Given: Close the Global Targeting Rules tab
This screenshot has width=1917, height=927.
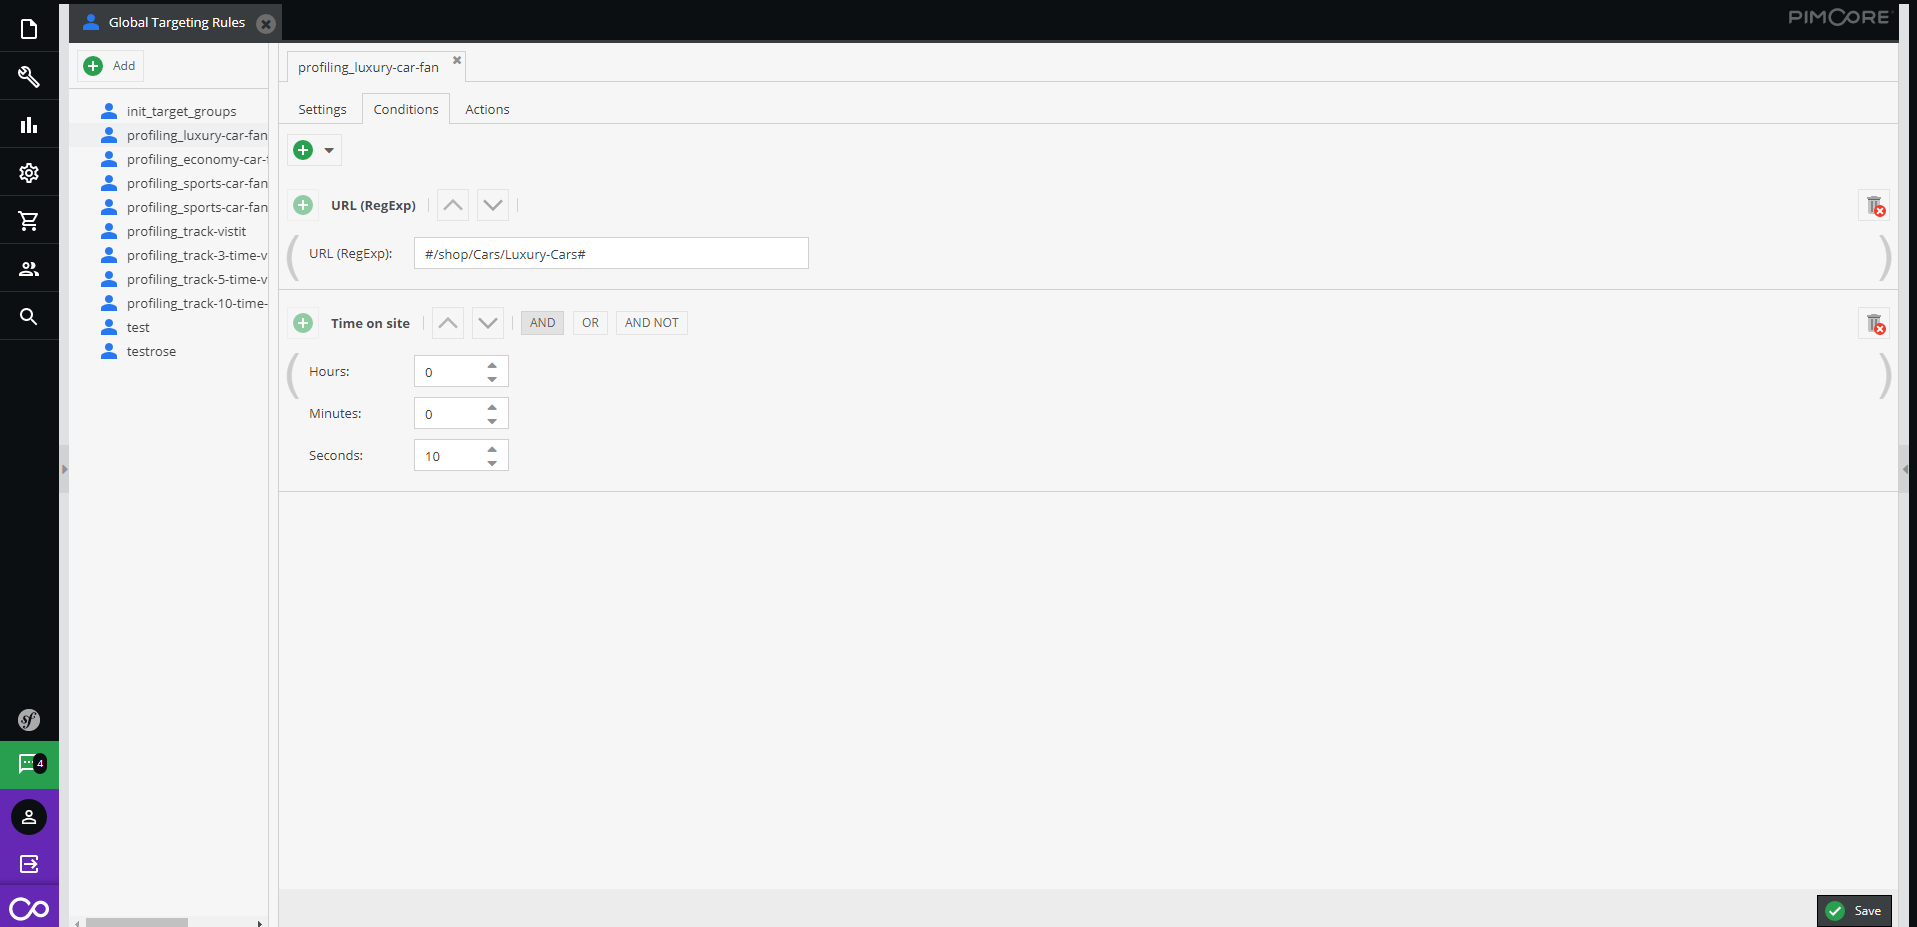Looking at the screenshot, I should point(266,24).
